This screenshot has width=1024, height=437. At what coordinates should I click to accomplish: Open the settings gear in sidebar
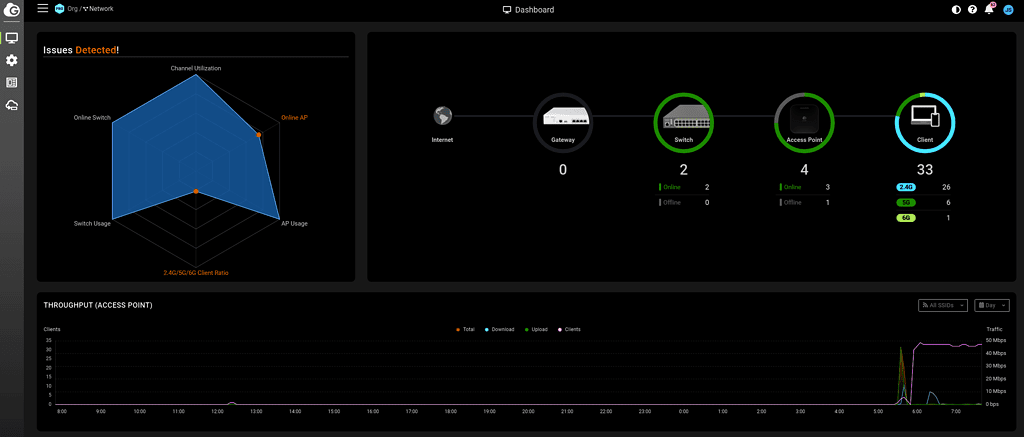[12, 61]
